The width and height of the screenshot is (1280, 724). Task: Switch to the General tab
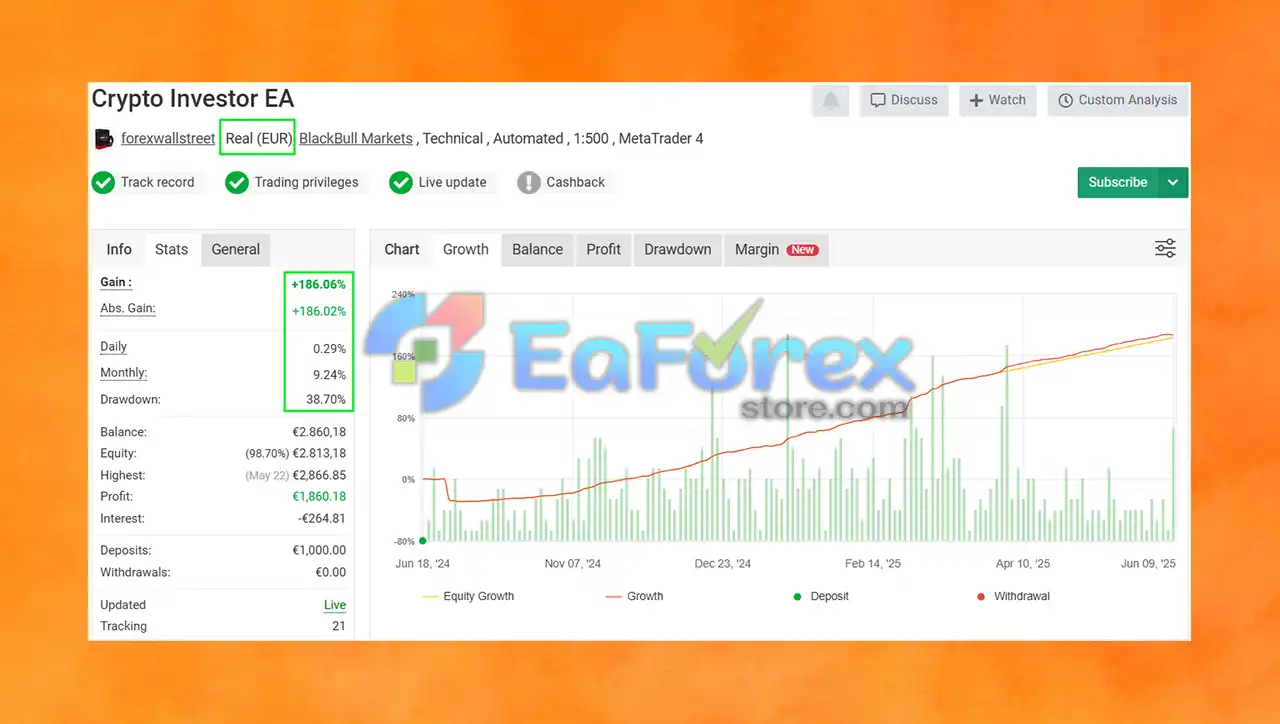[x=236, y=249]
